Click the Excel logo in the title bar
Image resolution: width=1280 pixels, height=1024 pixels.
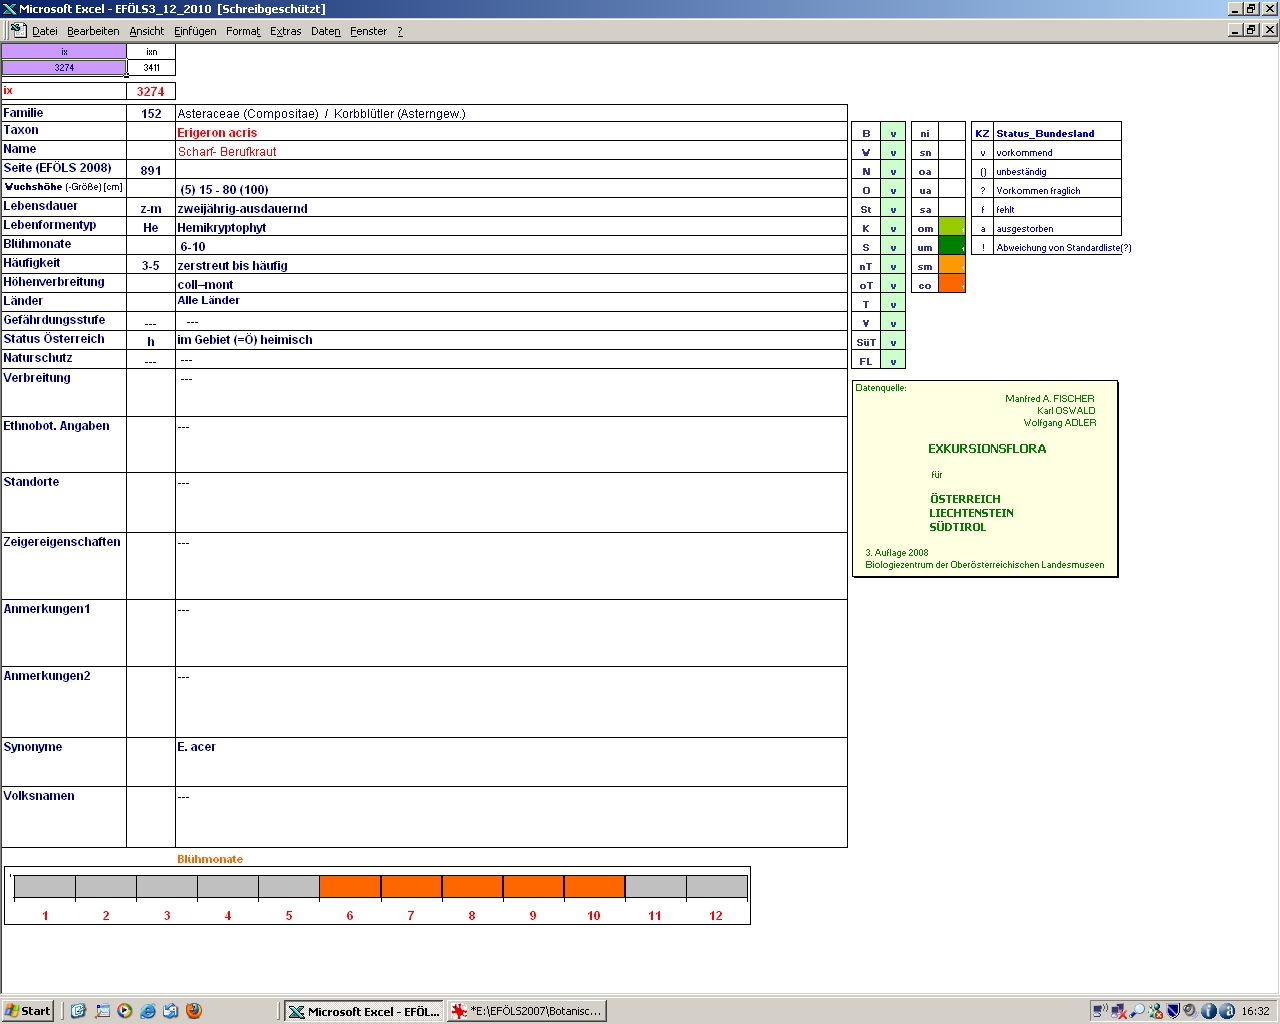10,9
